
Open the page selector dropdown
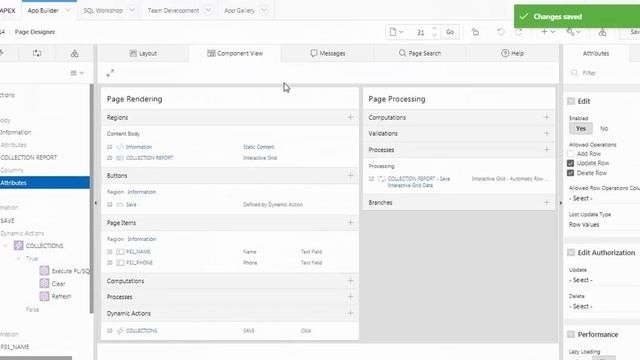[x=396, y=32]
